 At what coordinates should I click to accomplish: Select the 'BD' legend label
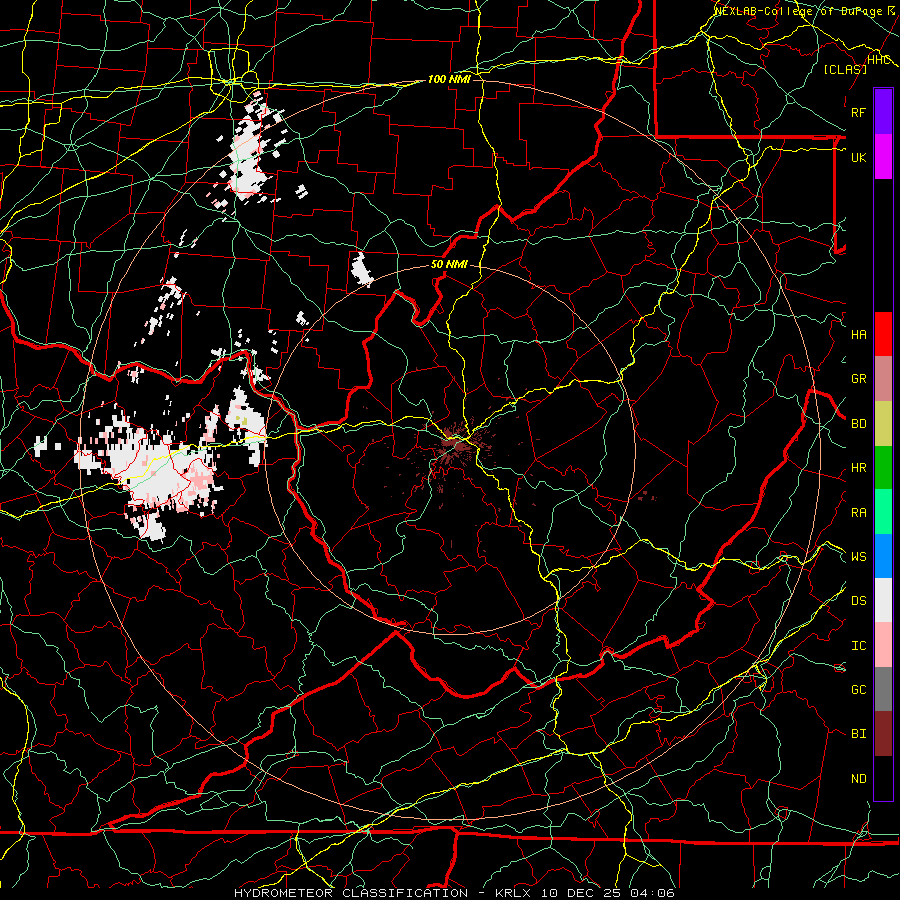pos(858,424)
